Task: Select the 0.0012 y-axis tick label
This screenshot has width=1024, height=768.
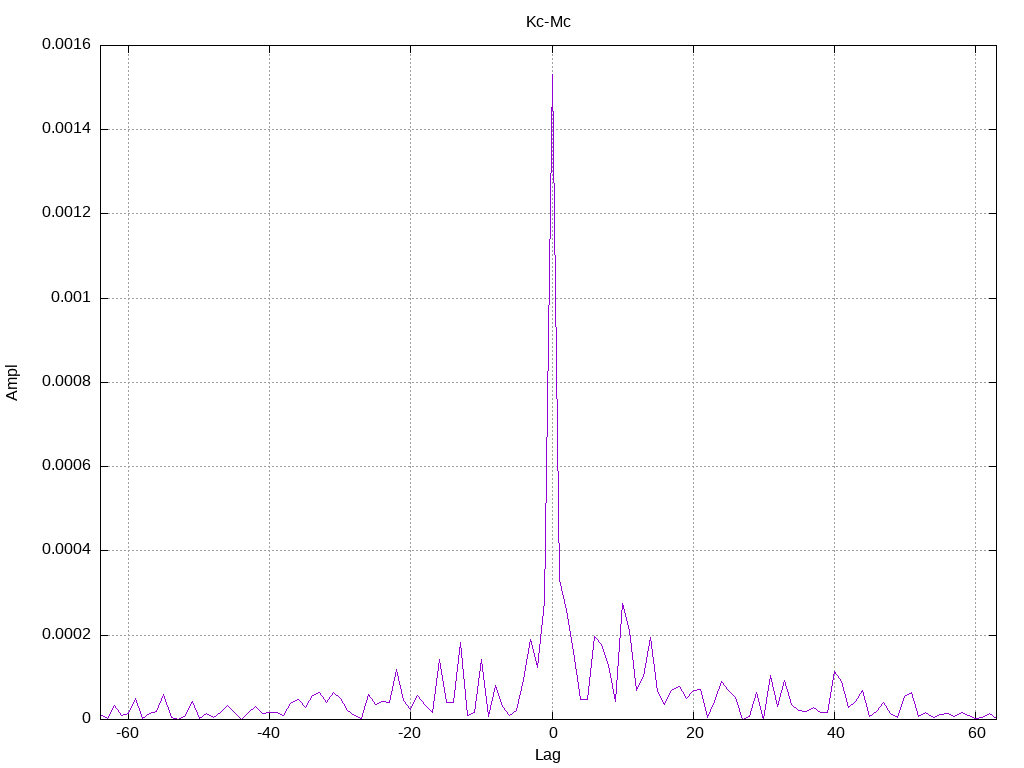Action: 67,212
